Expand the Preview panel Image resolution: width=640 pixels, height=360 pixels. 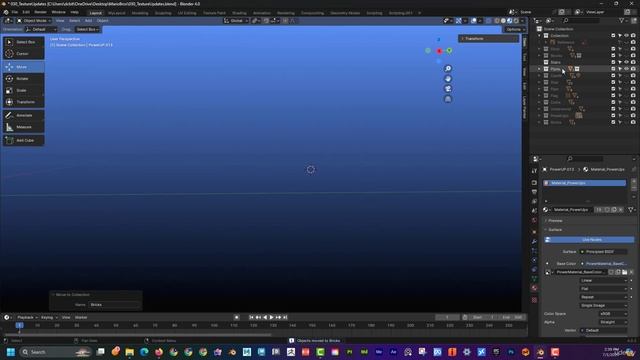(555, 221)
